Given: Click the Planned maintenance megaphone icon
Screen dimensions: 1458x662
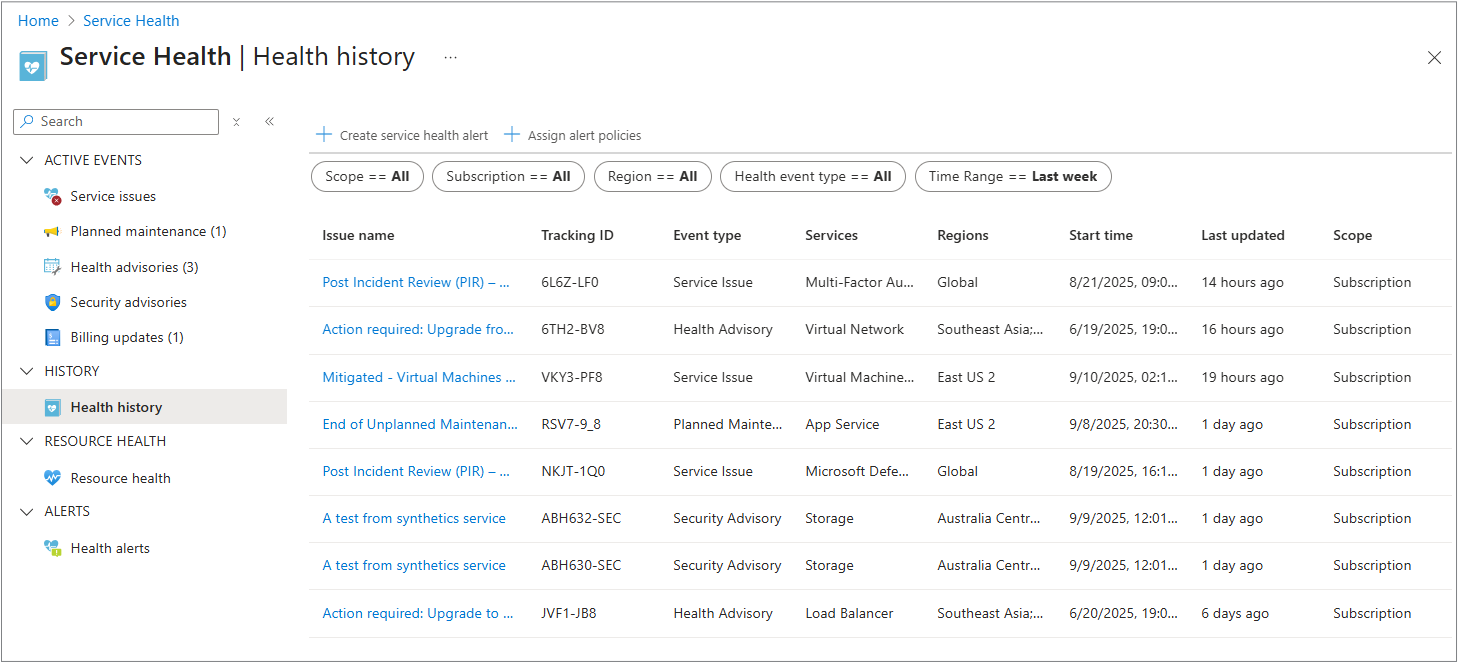Looking at the screenshot, I should (53, 232).
